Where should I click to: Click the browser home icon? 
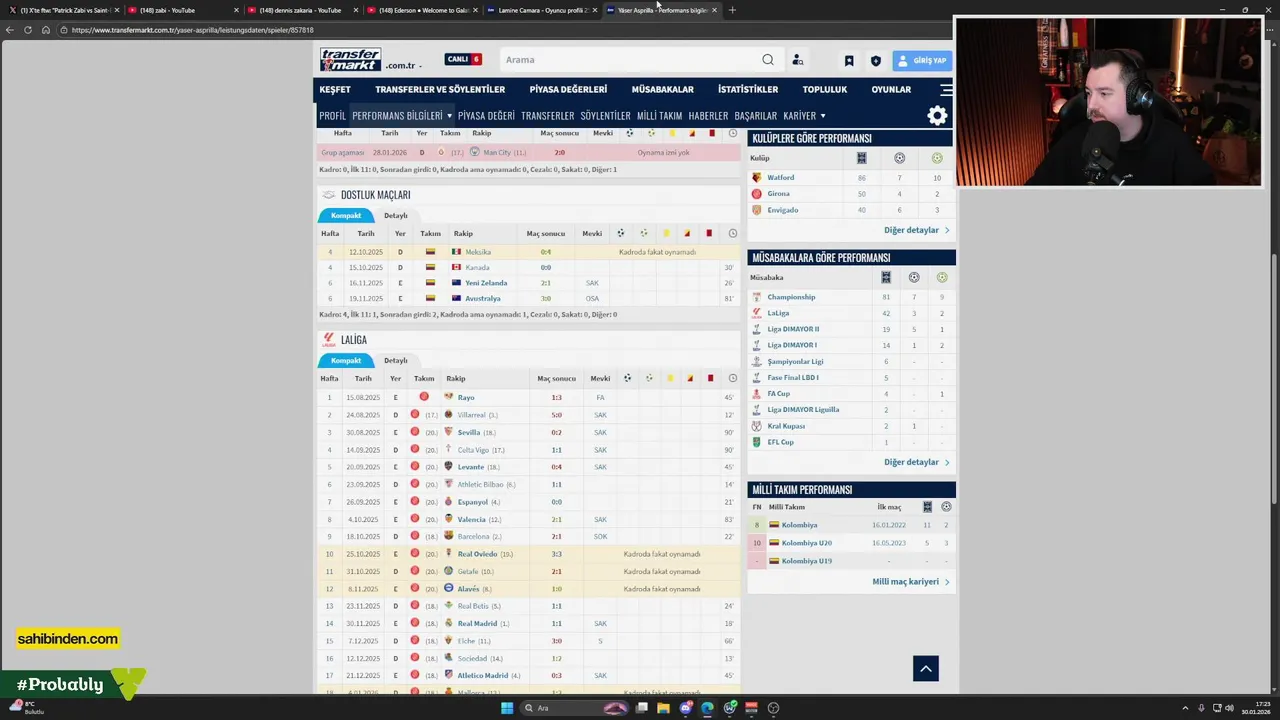(46, 30)
